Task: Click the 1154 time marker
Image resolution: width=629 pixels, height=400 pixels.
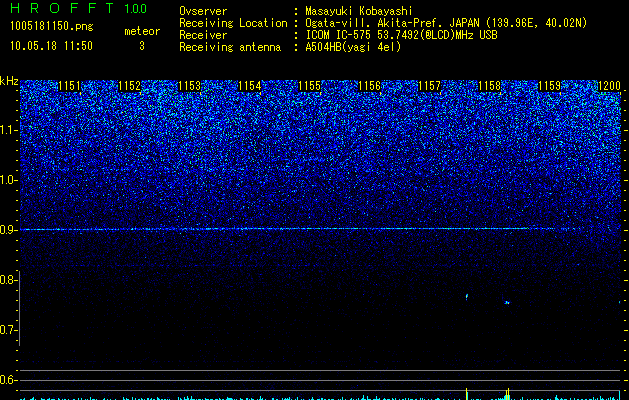Action: 250,86
